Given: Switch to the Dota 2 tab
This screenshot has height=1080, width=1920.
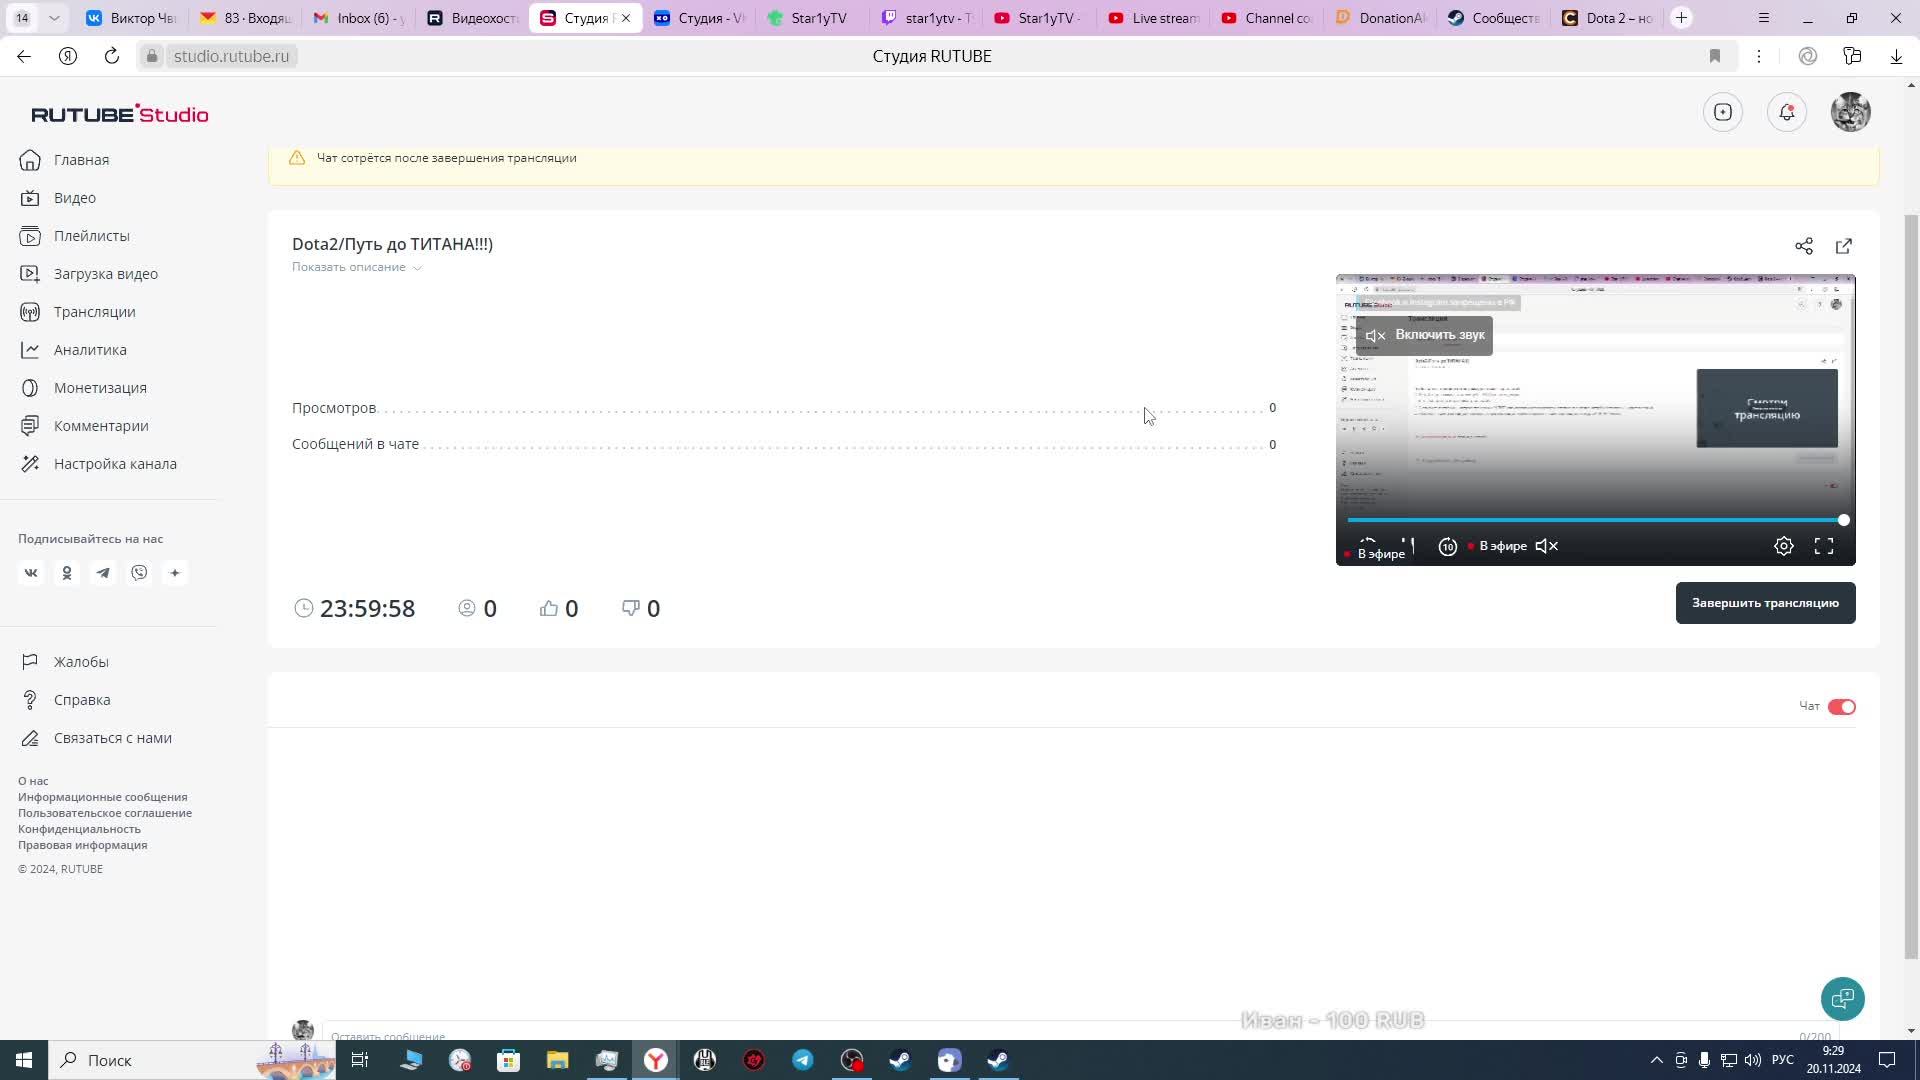Looking at the screenshot, I should click(x=1607, y=18).
